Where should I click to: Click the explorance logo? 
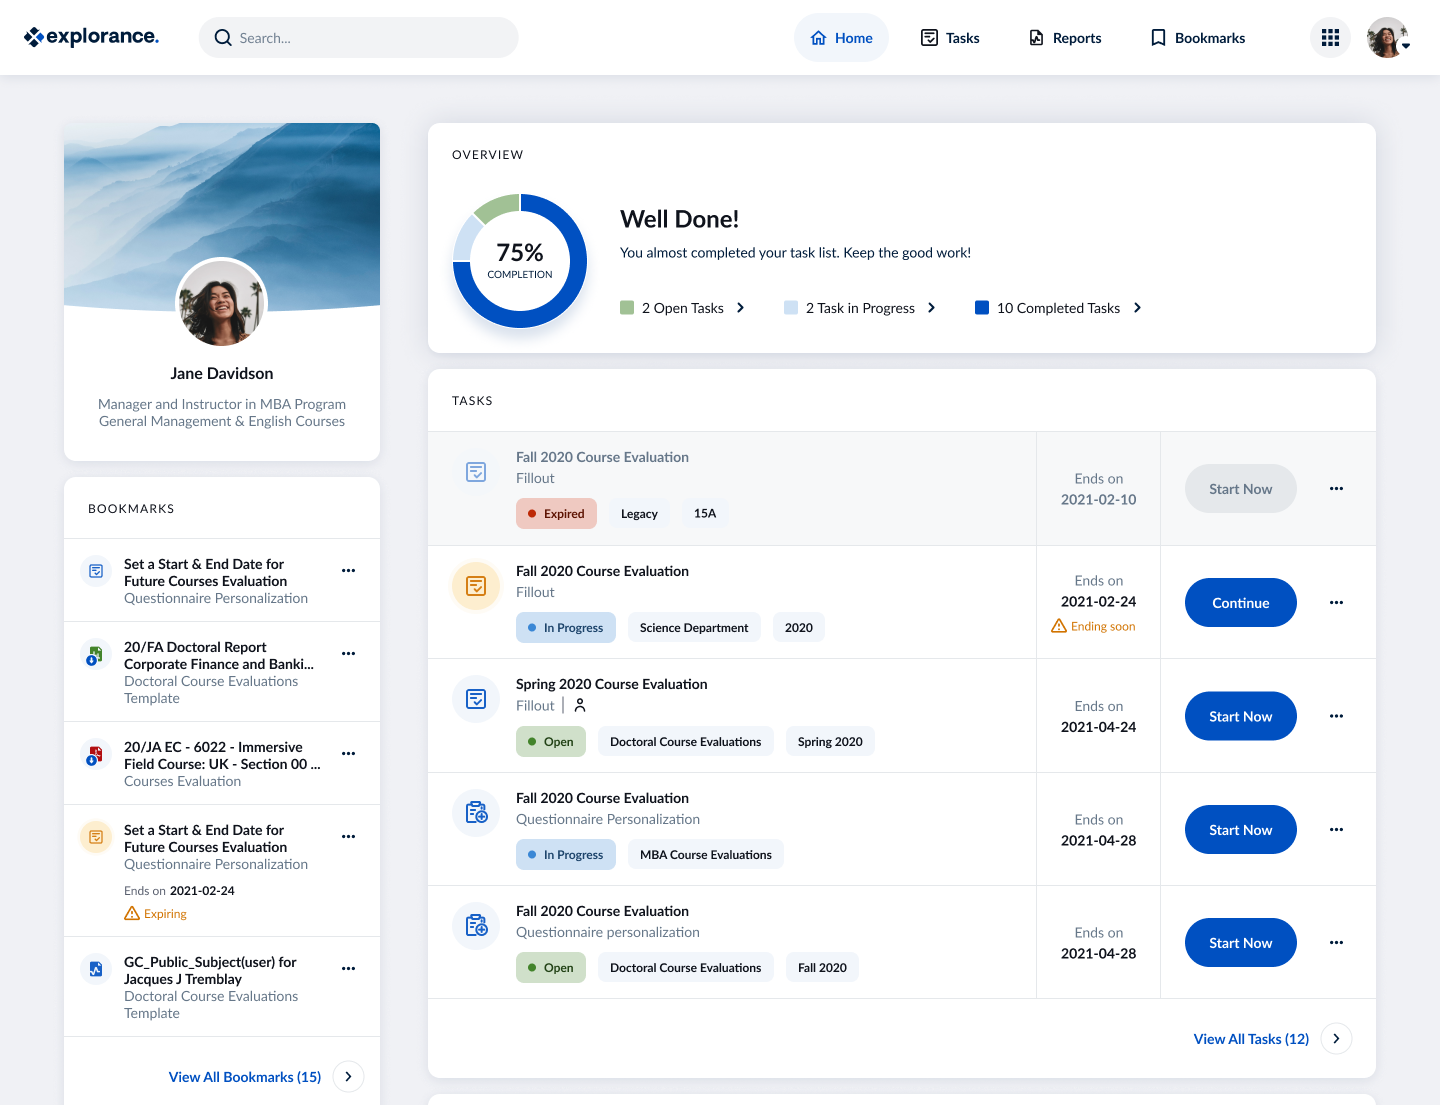tap(91, 37)
